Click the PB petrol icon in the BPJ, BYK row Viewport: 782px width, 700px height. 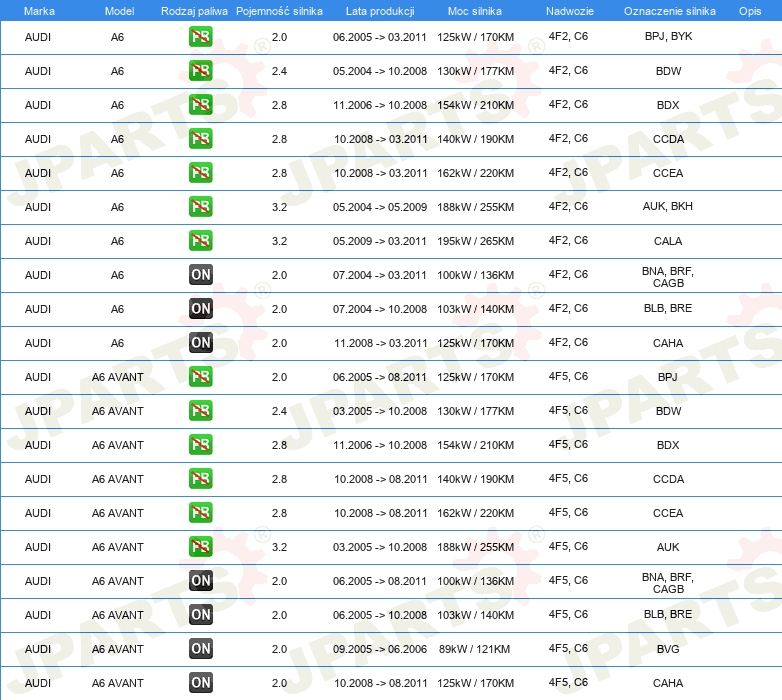pyautogui.click(x=201, y=37)
